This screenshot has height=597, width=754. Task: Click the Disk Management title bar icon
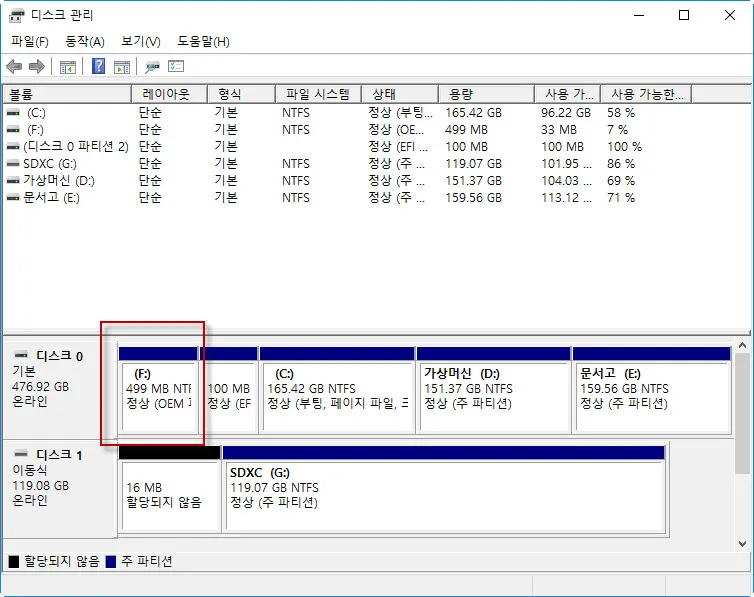tap(16, 15)
